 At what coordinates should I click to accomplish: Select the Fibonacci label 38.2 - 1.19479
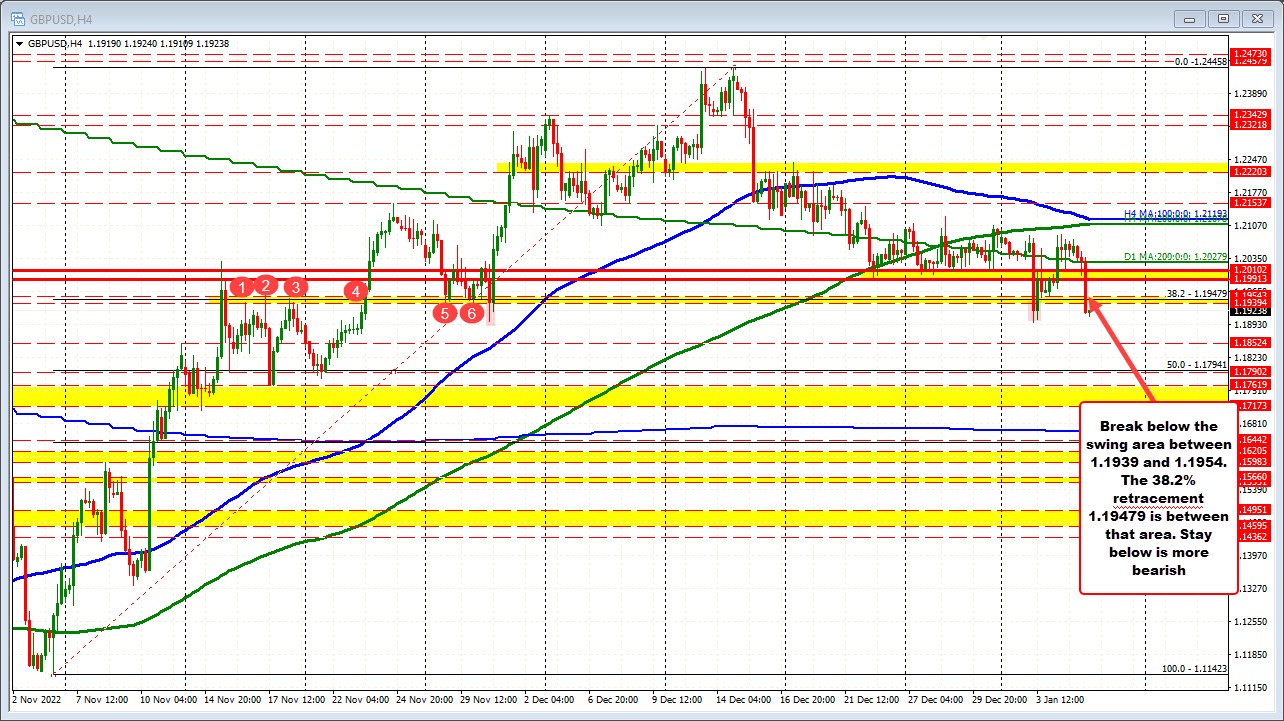tap(1197, 293)
